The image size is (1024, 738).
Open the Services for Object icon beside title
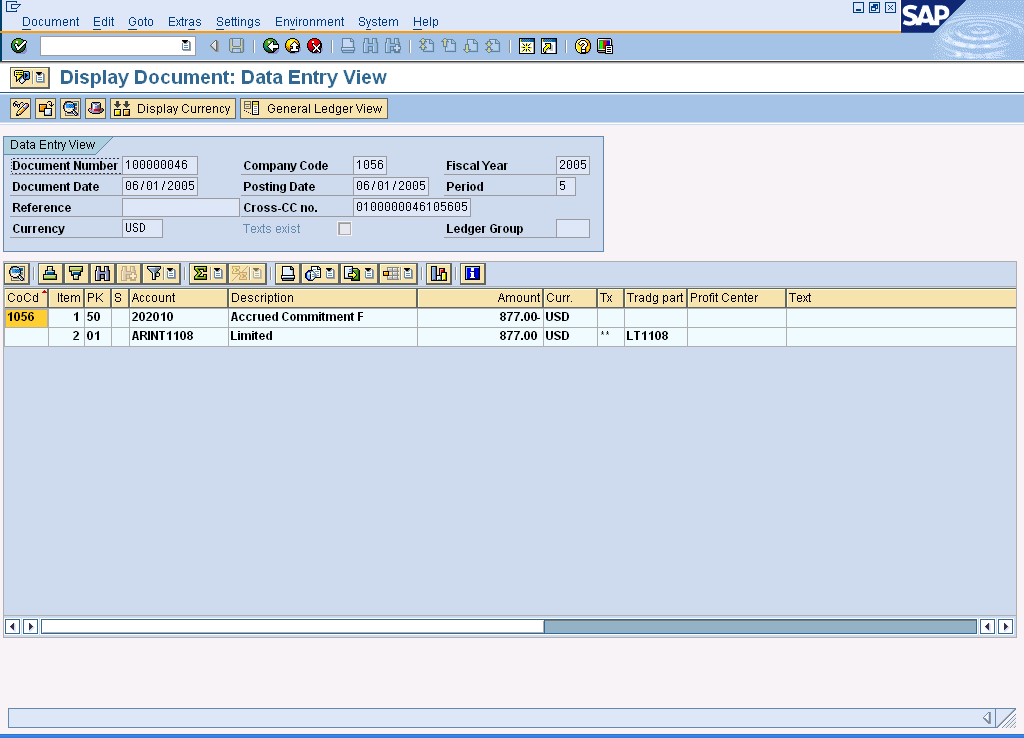click(x=22, y=78)
